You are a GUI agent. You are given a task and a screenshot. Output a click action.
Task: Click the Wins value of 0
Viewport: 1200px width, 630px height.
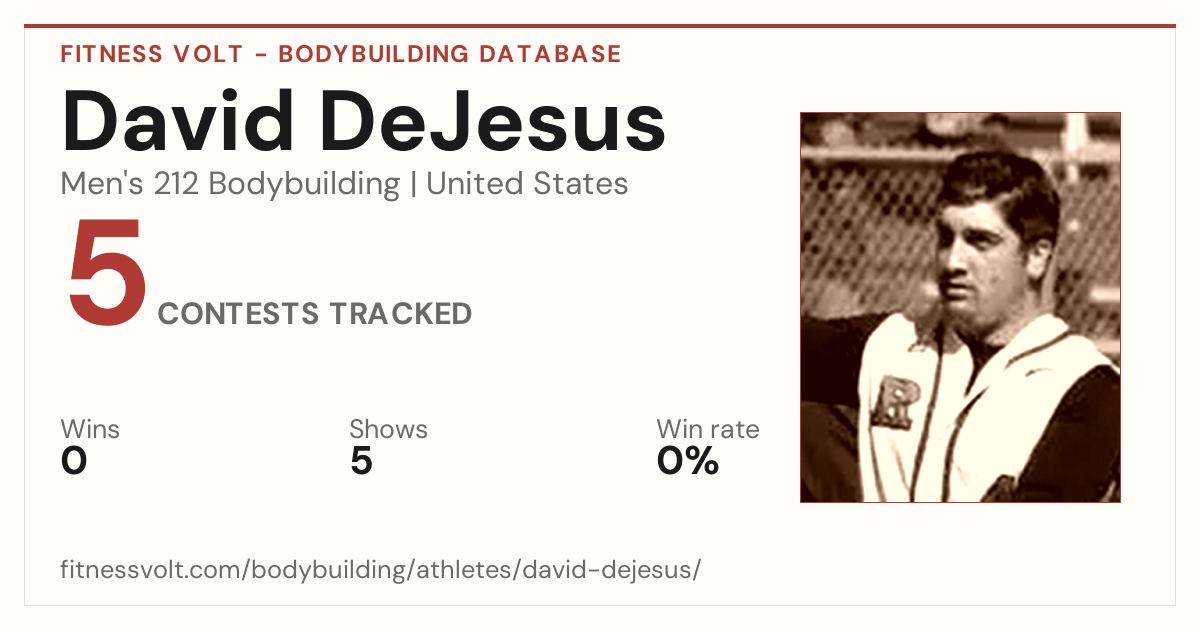[74, 461]
